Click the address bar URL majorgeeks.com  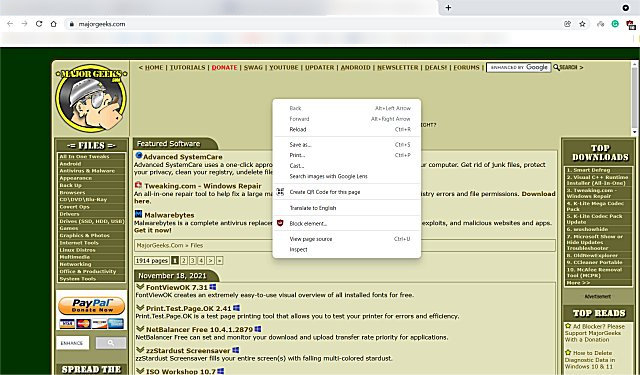pos(102,24)
